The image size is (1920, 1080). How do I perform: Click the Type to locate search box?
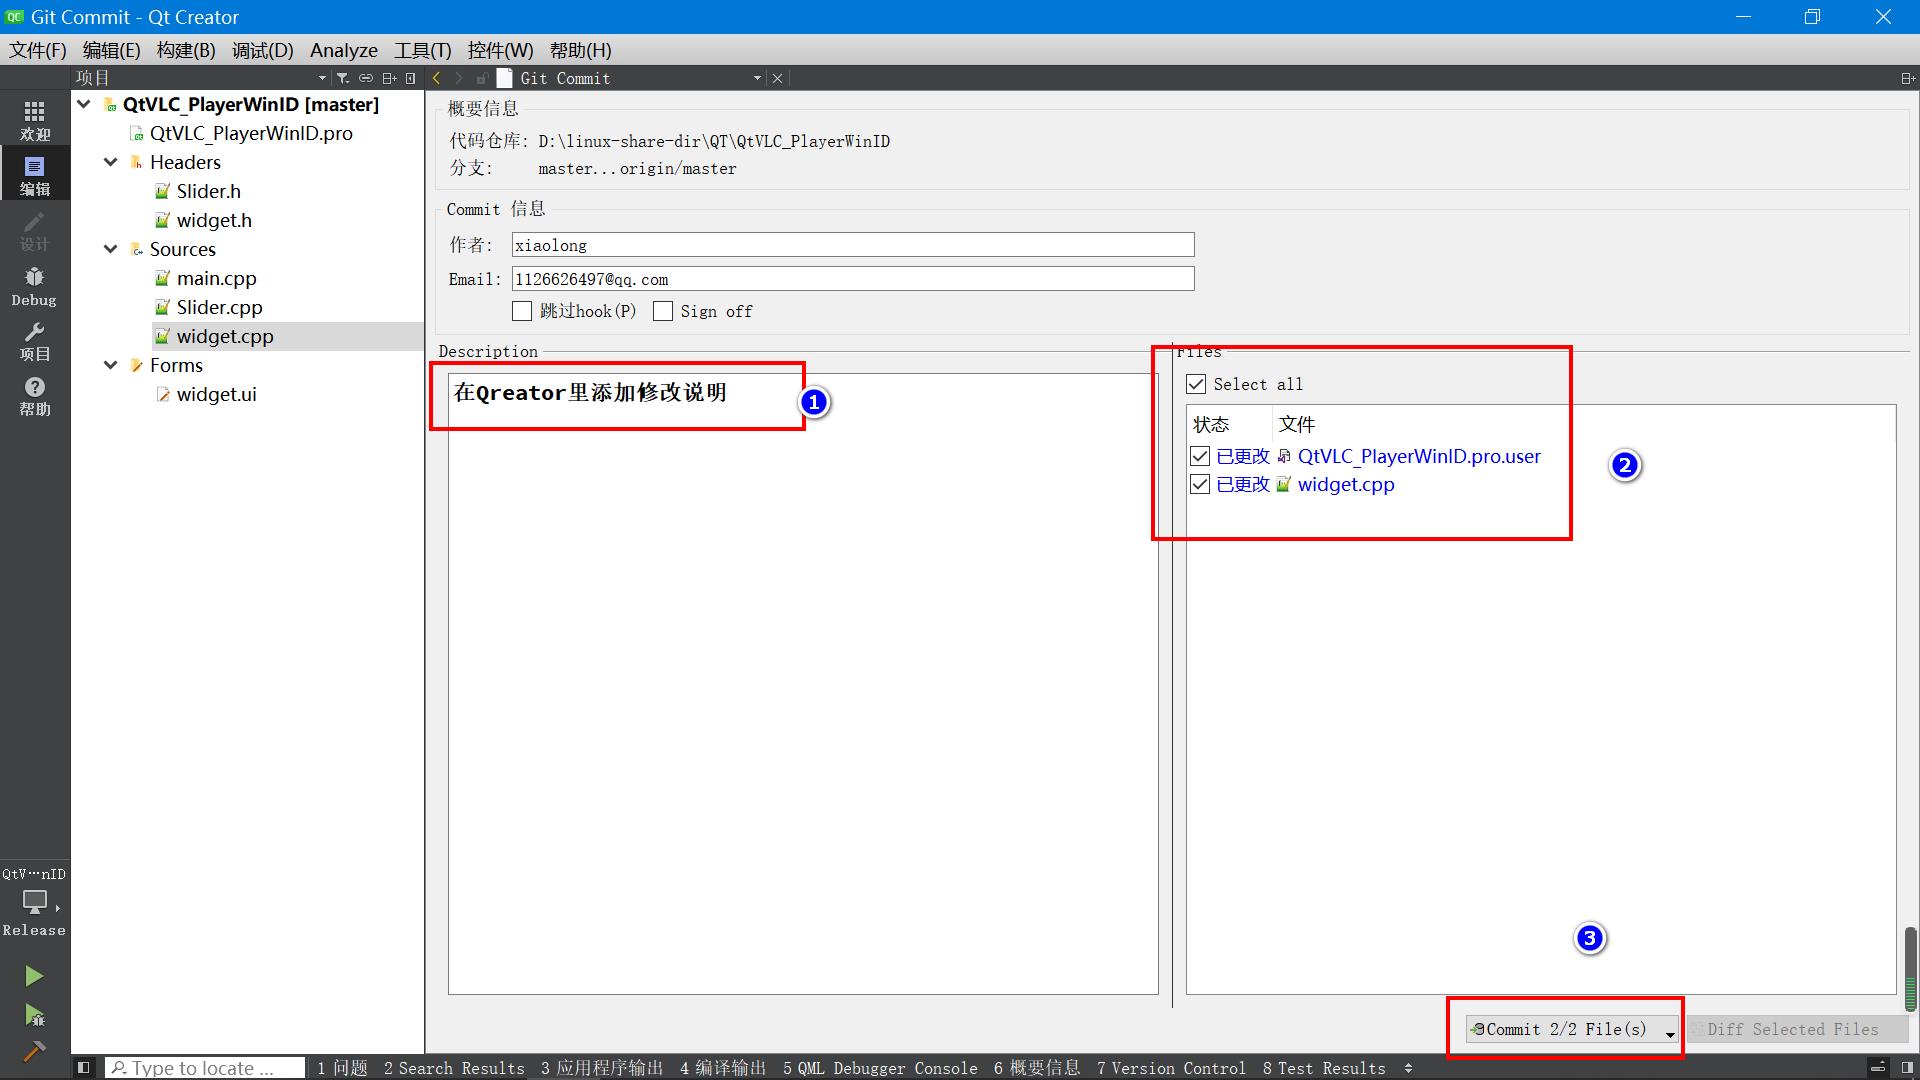coord(205,1068)
